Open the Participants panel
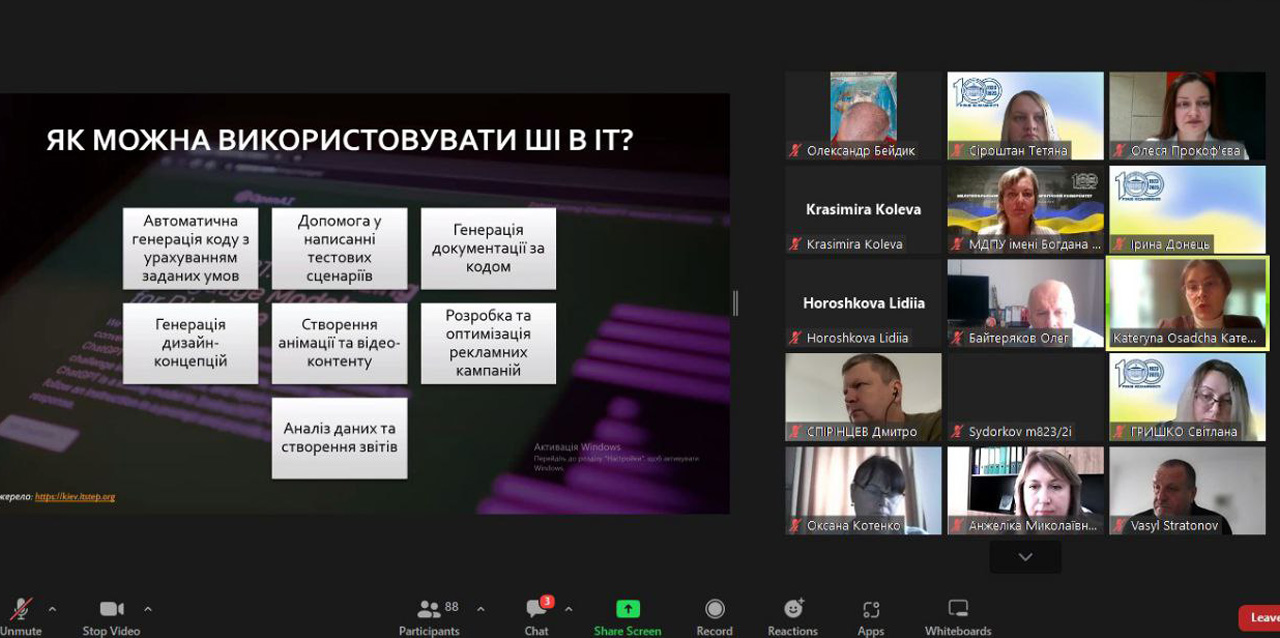The image size is (1280, 638). 429,615
